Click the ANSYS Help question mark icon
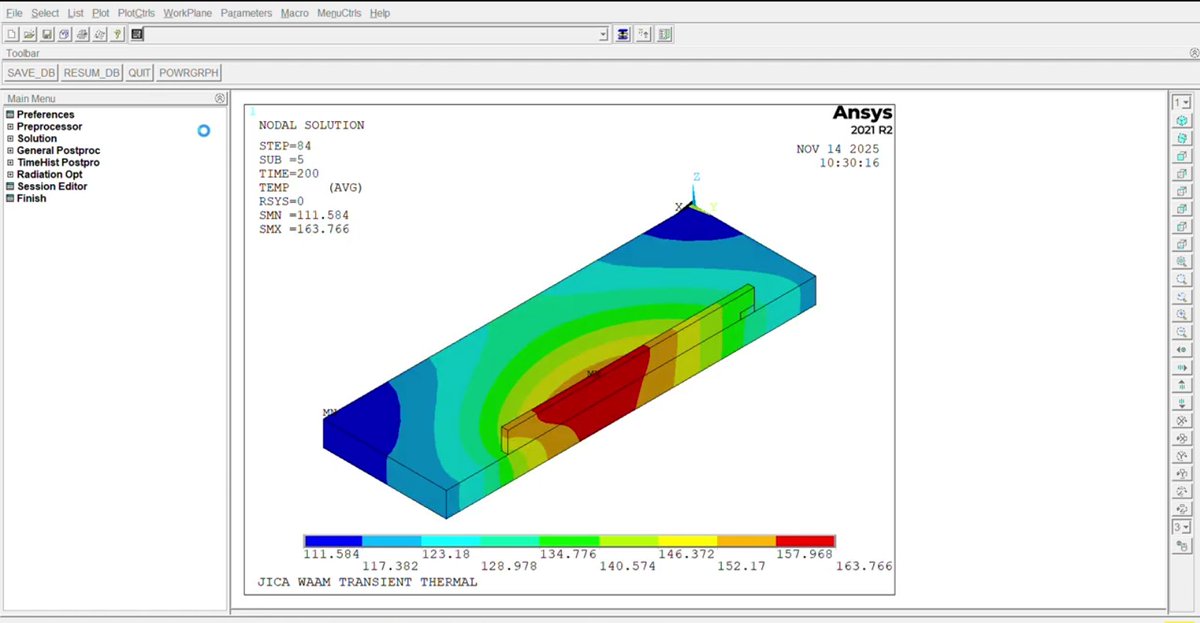Screen dimensions: 1200x623 [x=118, y=34]
